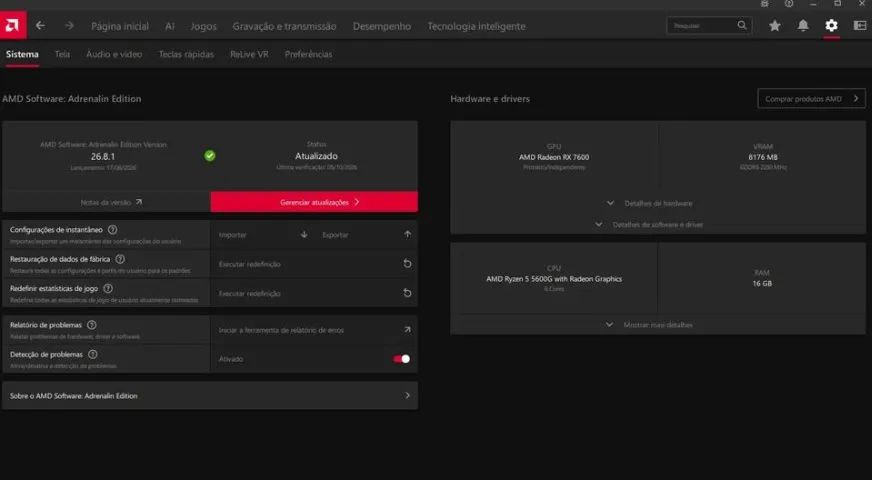Click the green Atualizado status checkmark
872x480 pixels.
click(210, 156)
